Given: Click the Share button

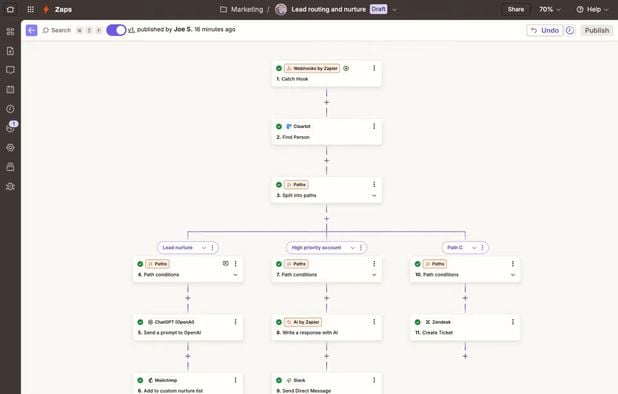Looking at the screenshot, I should [516, 9].
